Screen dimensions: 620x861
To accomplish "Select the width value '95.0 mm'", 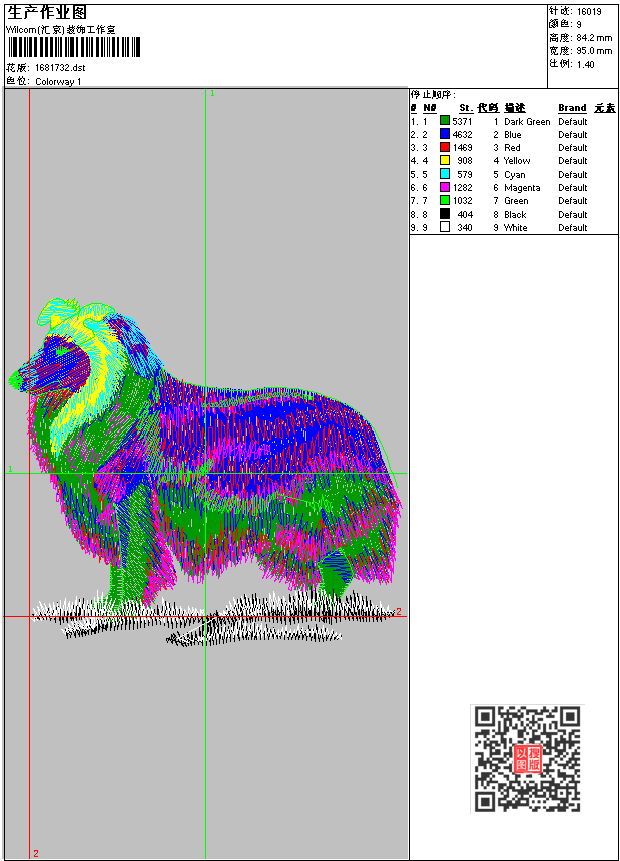I will pyautogui.click(x=594, y=51).
